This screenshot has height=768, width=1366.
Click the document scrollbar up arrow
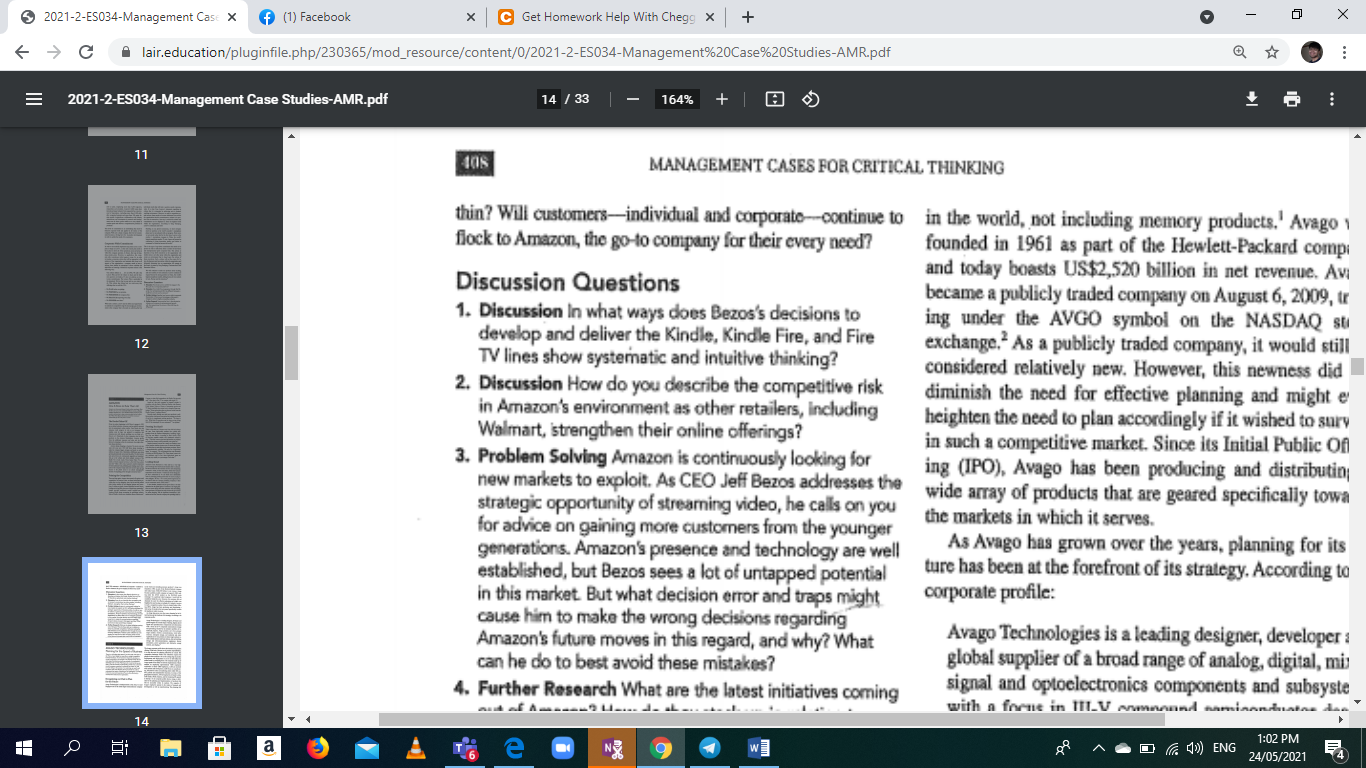pyautogui.click(x=1357, y=134)
